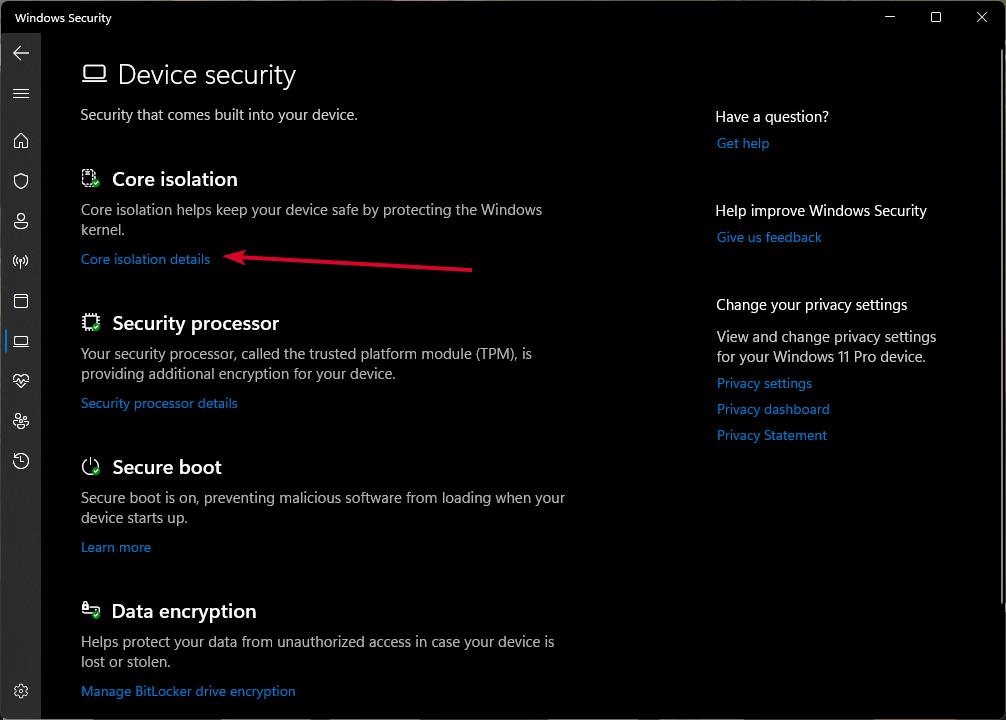Screen dimensions: 1006x720
Task: Click the Data encryption heading
Action: pos(184,612)
